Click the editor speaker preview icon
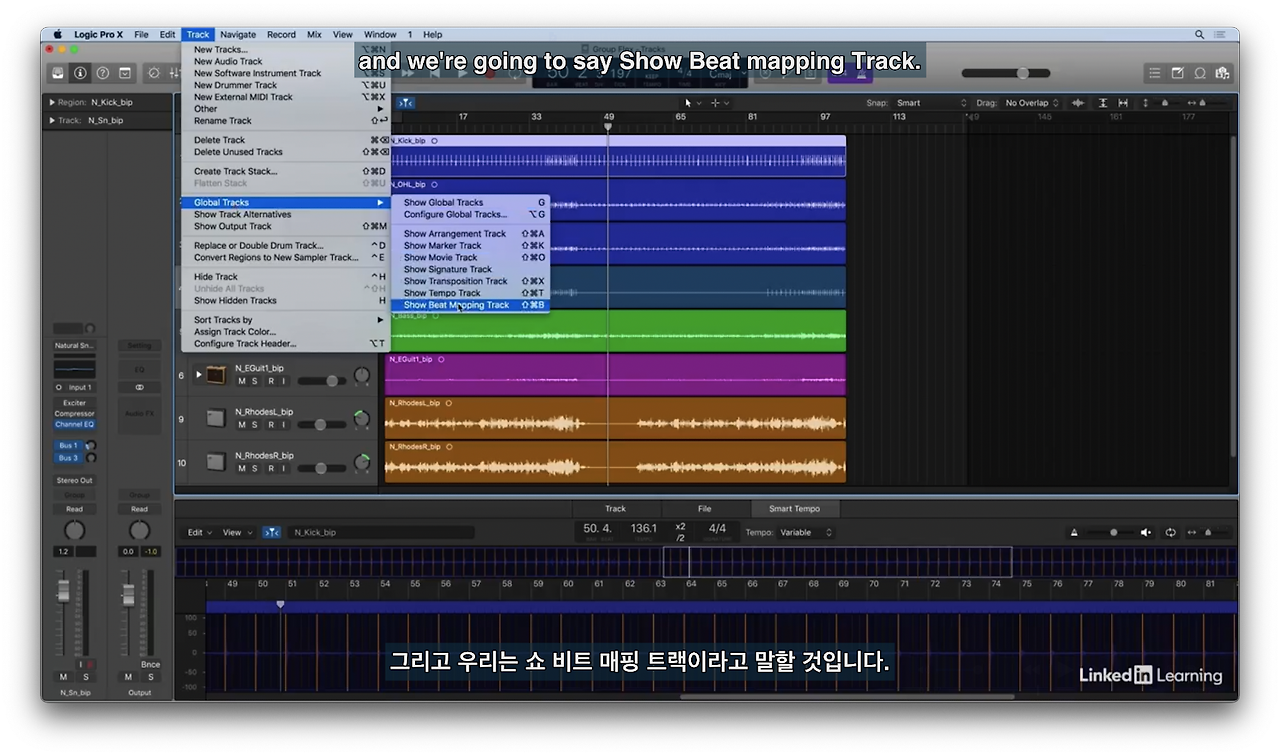1280x756 pixels. (1146, 533)
